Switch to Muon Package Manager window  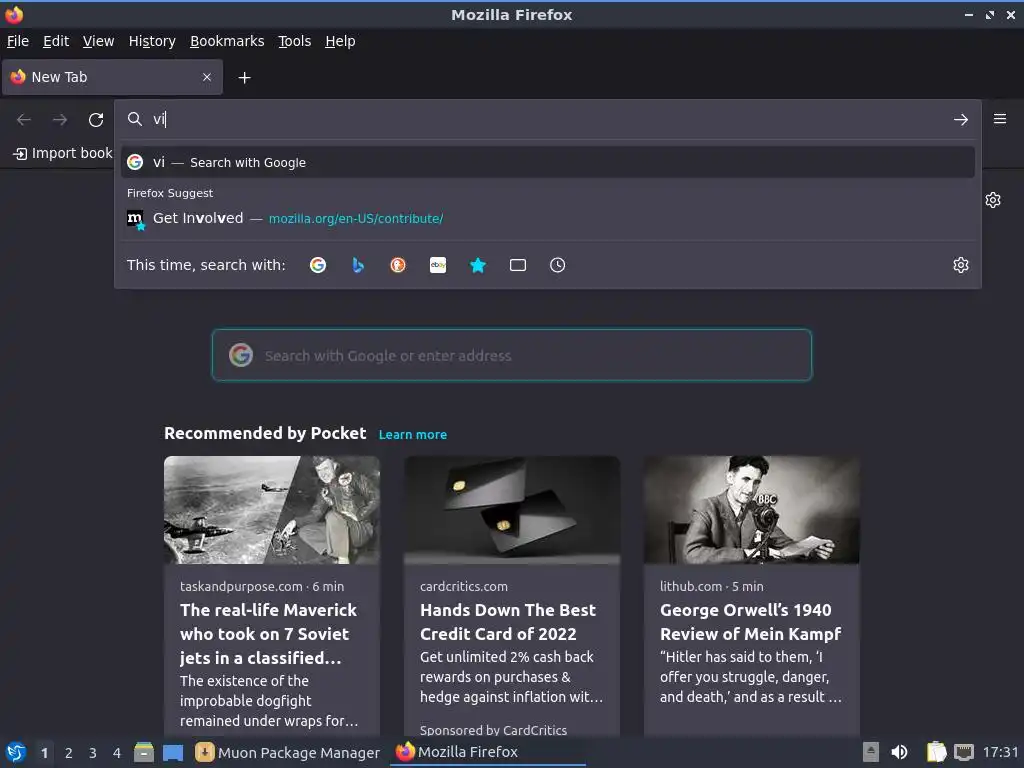pos(287,752)
